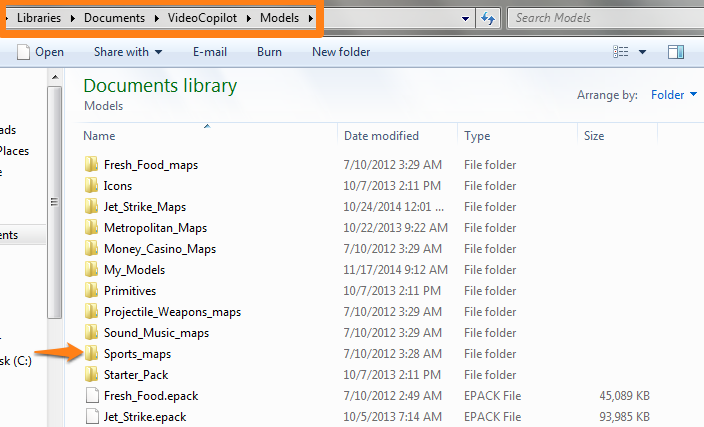The height and width of the screenshot is (427, 704).
Task: Select the My_Models folder icon
Action: tap(91, 270)
